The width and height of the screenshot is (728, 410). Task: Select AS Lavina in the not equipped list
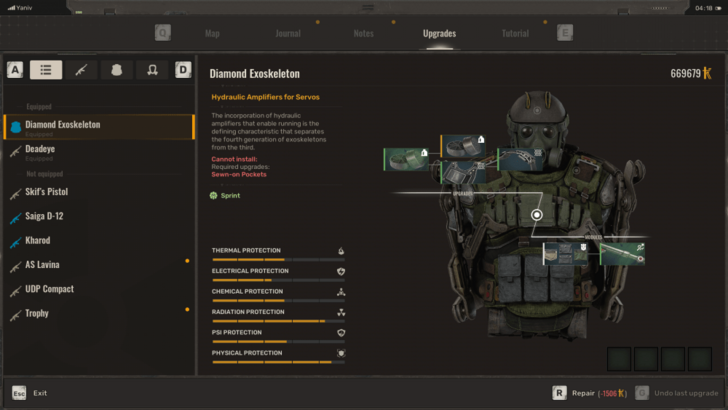47,265
